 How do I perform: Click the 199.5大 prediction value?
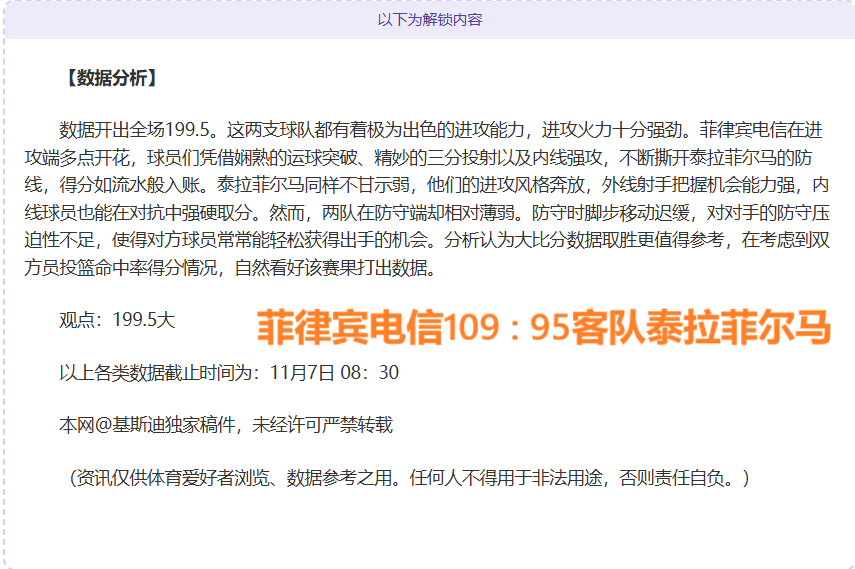144,320
